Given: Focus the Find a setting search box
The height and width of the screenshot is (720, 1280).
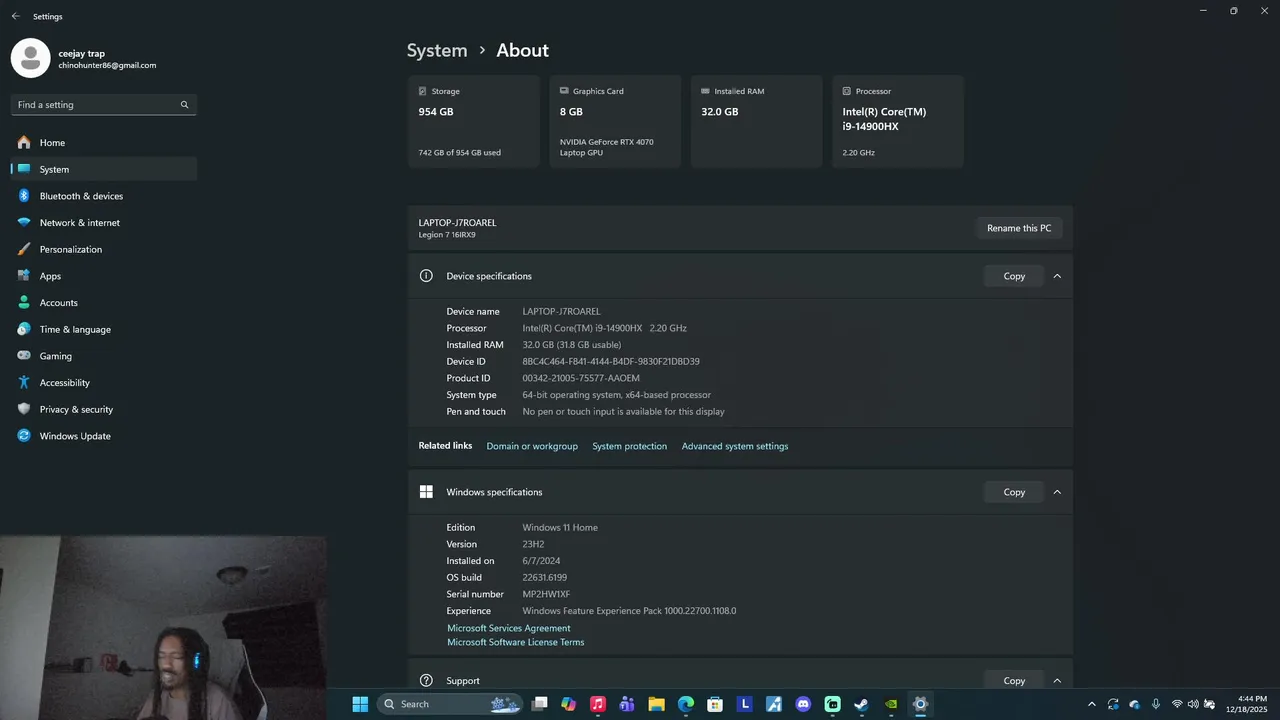Looking at the screenshot, I should [104, 105].
